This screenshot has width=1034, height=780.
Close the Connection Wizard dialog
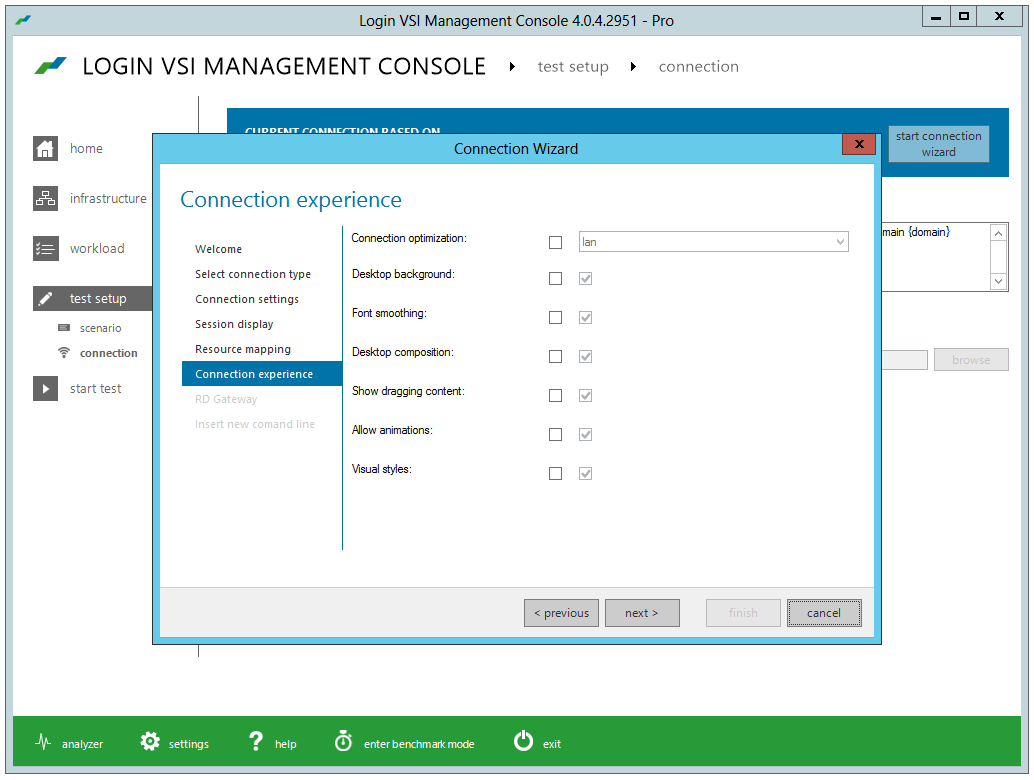pyautogui.click(x=859, y=144)
